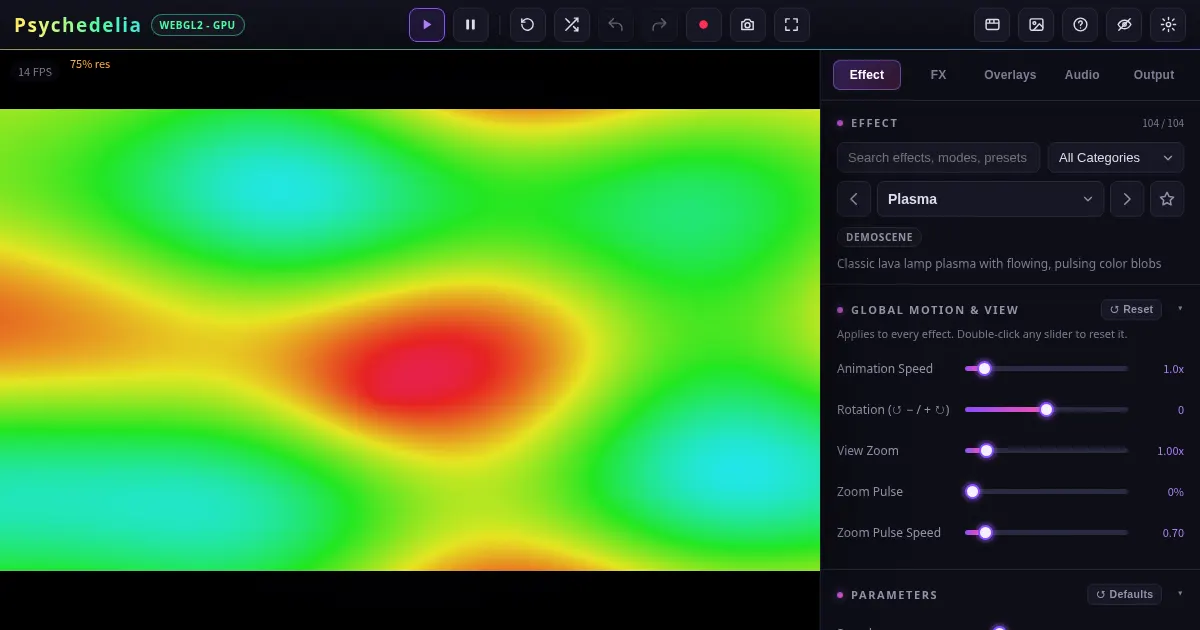
Task: Open the presets panel icon
Action: (992, 25)
